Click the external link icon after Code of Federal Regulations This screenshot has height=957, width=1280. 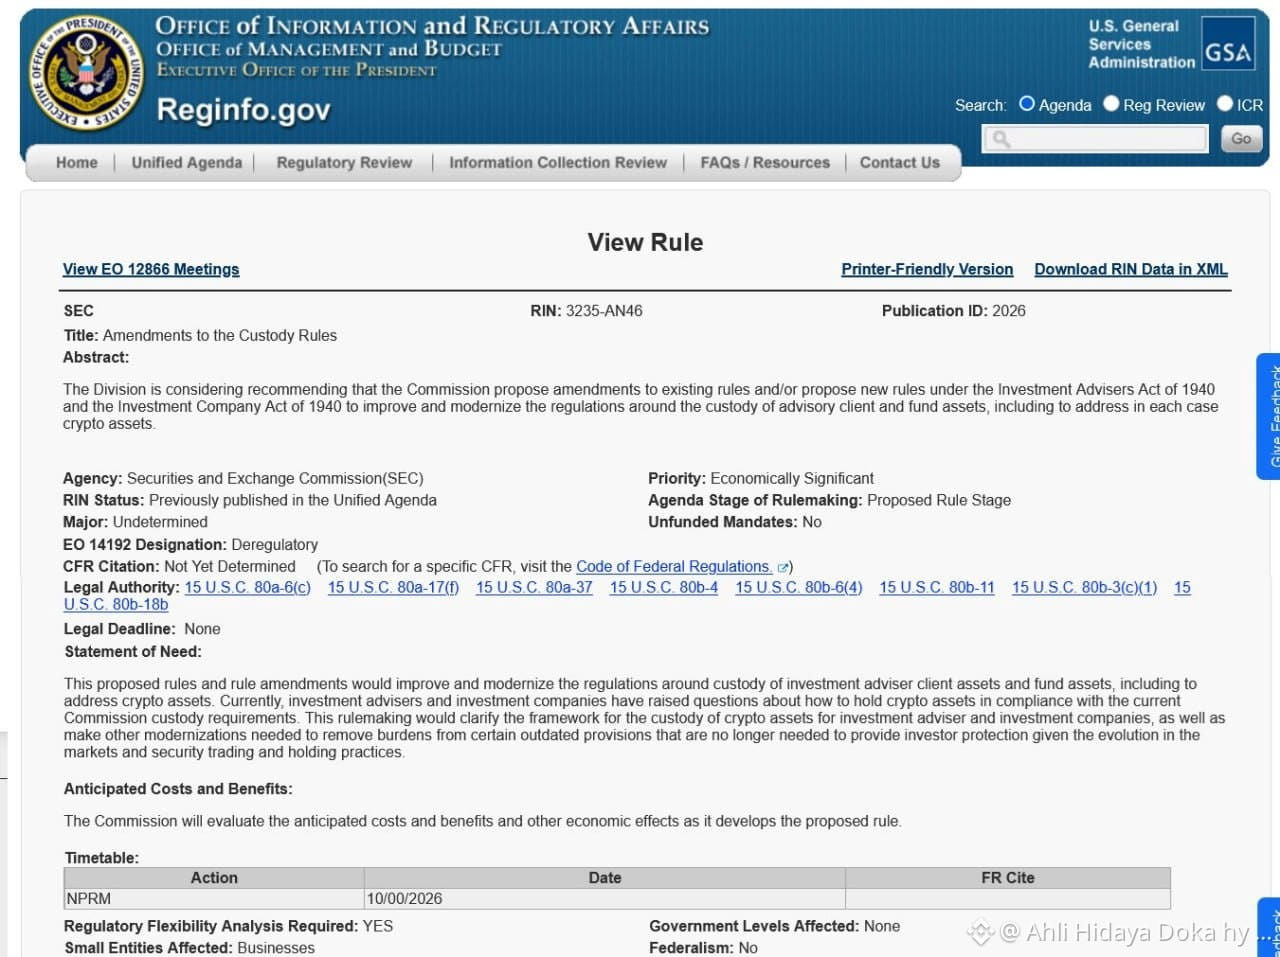(x=783, y=567)
